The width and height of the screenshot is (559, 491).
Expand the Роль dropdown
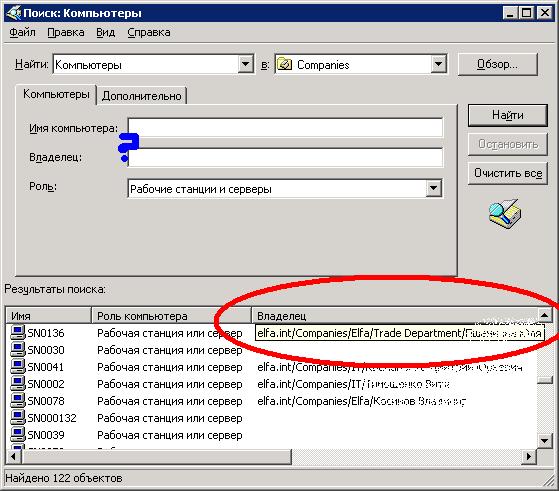[434, 188]
